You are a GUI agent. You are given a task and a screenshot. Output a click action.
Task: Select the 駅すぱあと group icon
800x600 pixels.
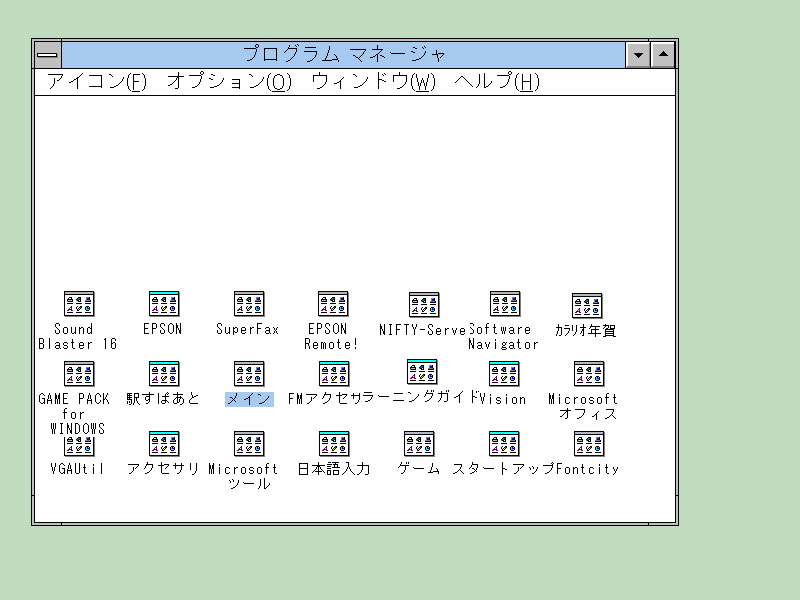tap(164, 373)
